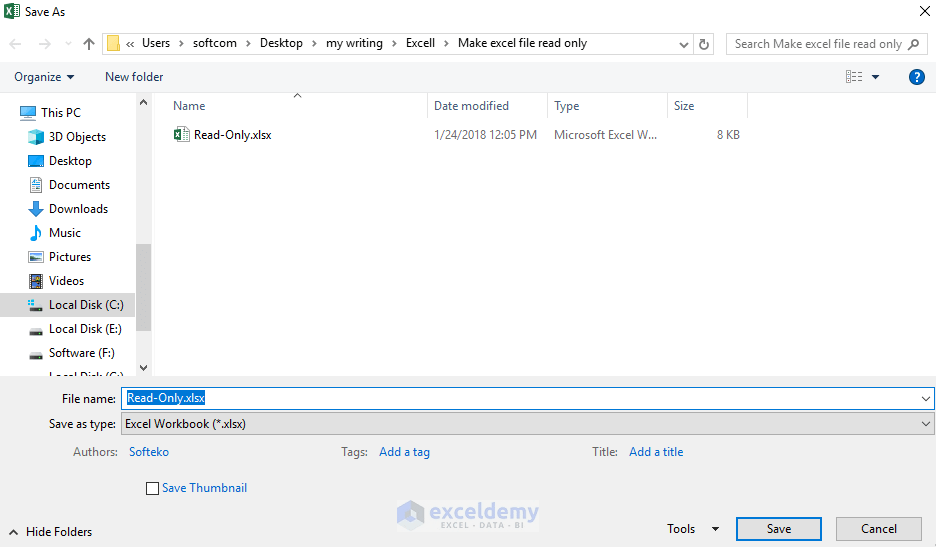
Task: Open more view options dropdown
Action: [x=875, y=77]
